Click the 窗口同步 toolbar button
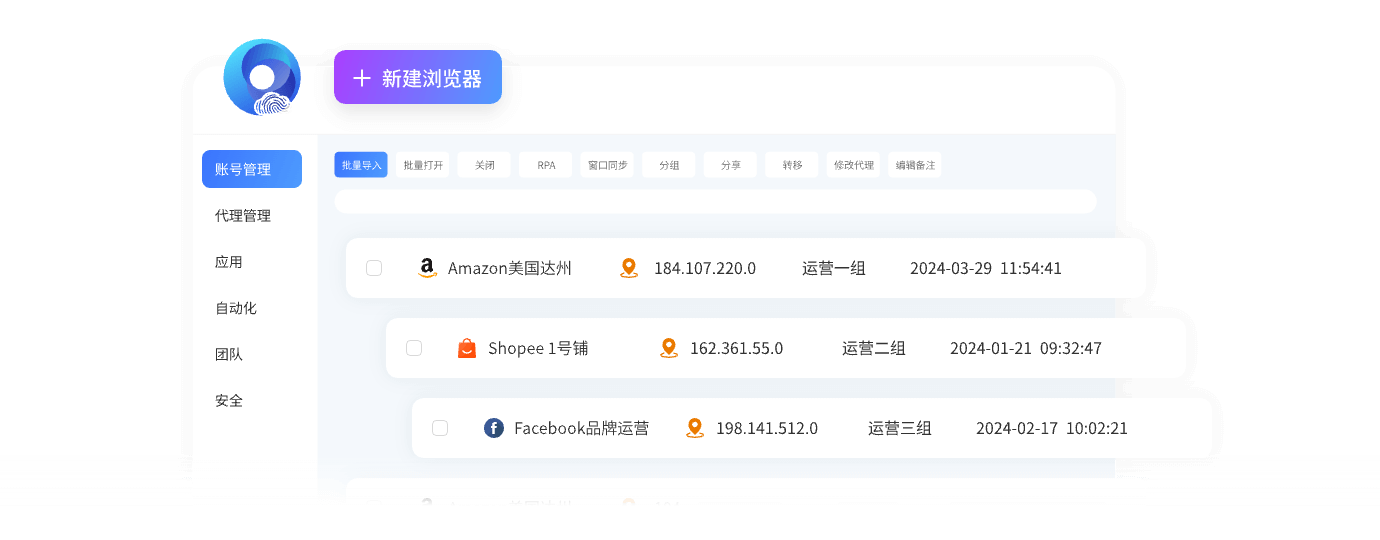 click(607, 165)
